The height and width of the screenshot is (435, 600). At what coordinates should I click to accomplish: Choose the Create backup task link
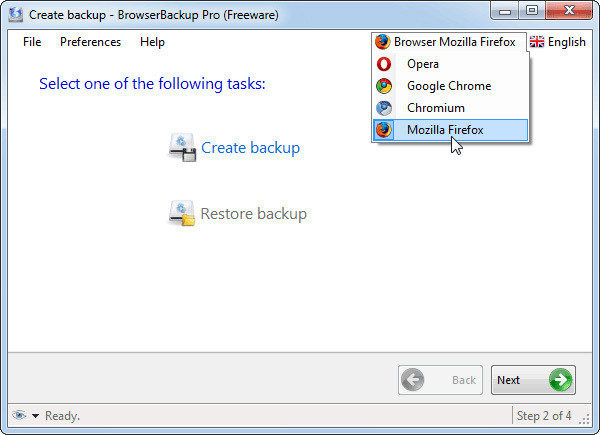[251, 148]
